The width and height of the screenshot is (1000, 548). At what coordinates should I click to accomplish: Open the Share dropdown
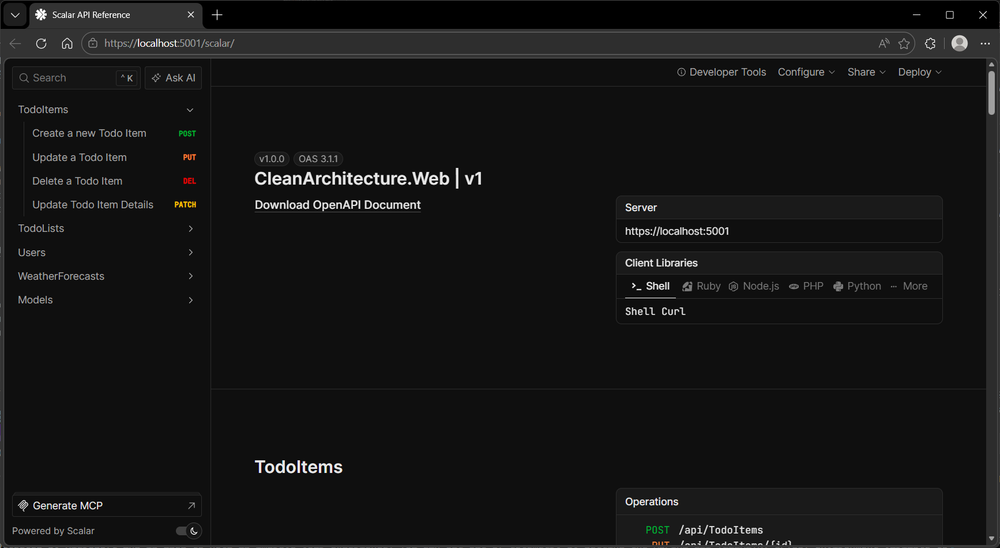point(866,72)
